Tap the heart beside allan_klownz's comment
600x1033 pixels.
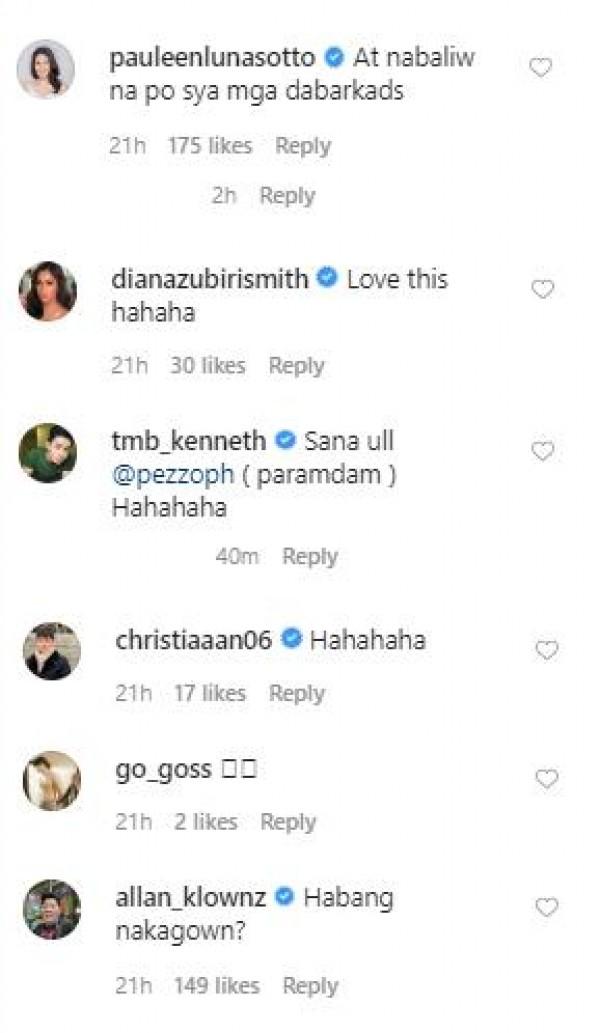546,908
